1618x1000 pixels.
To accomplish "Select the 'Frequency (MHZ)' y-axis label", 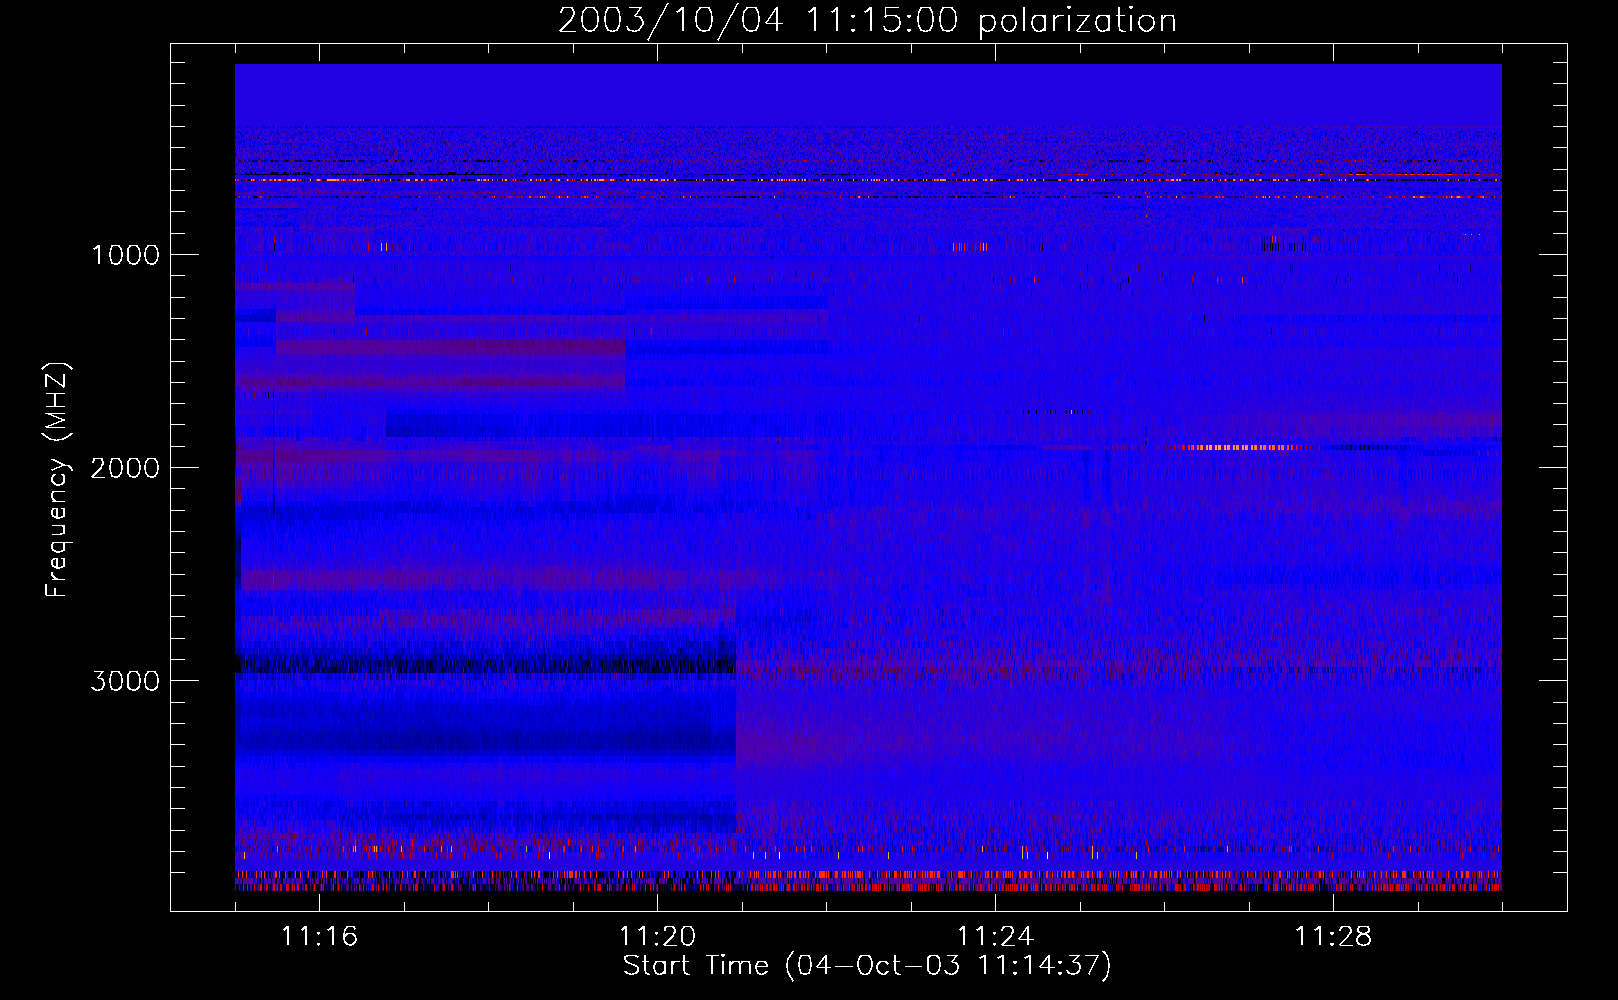I will (57, 480).
